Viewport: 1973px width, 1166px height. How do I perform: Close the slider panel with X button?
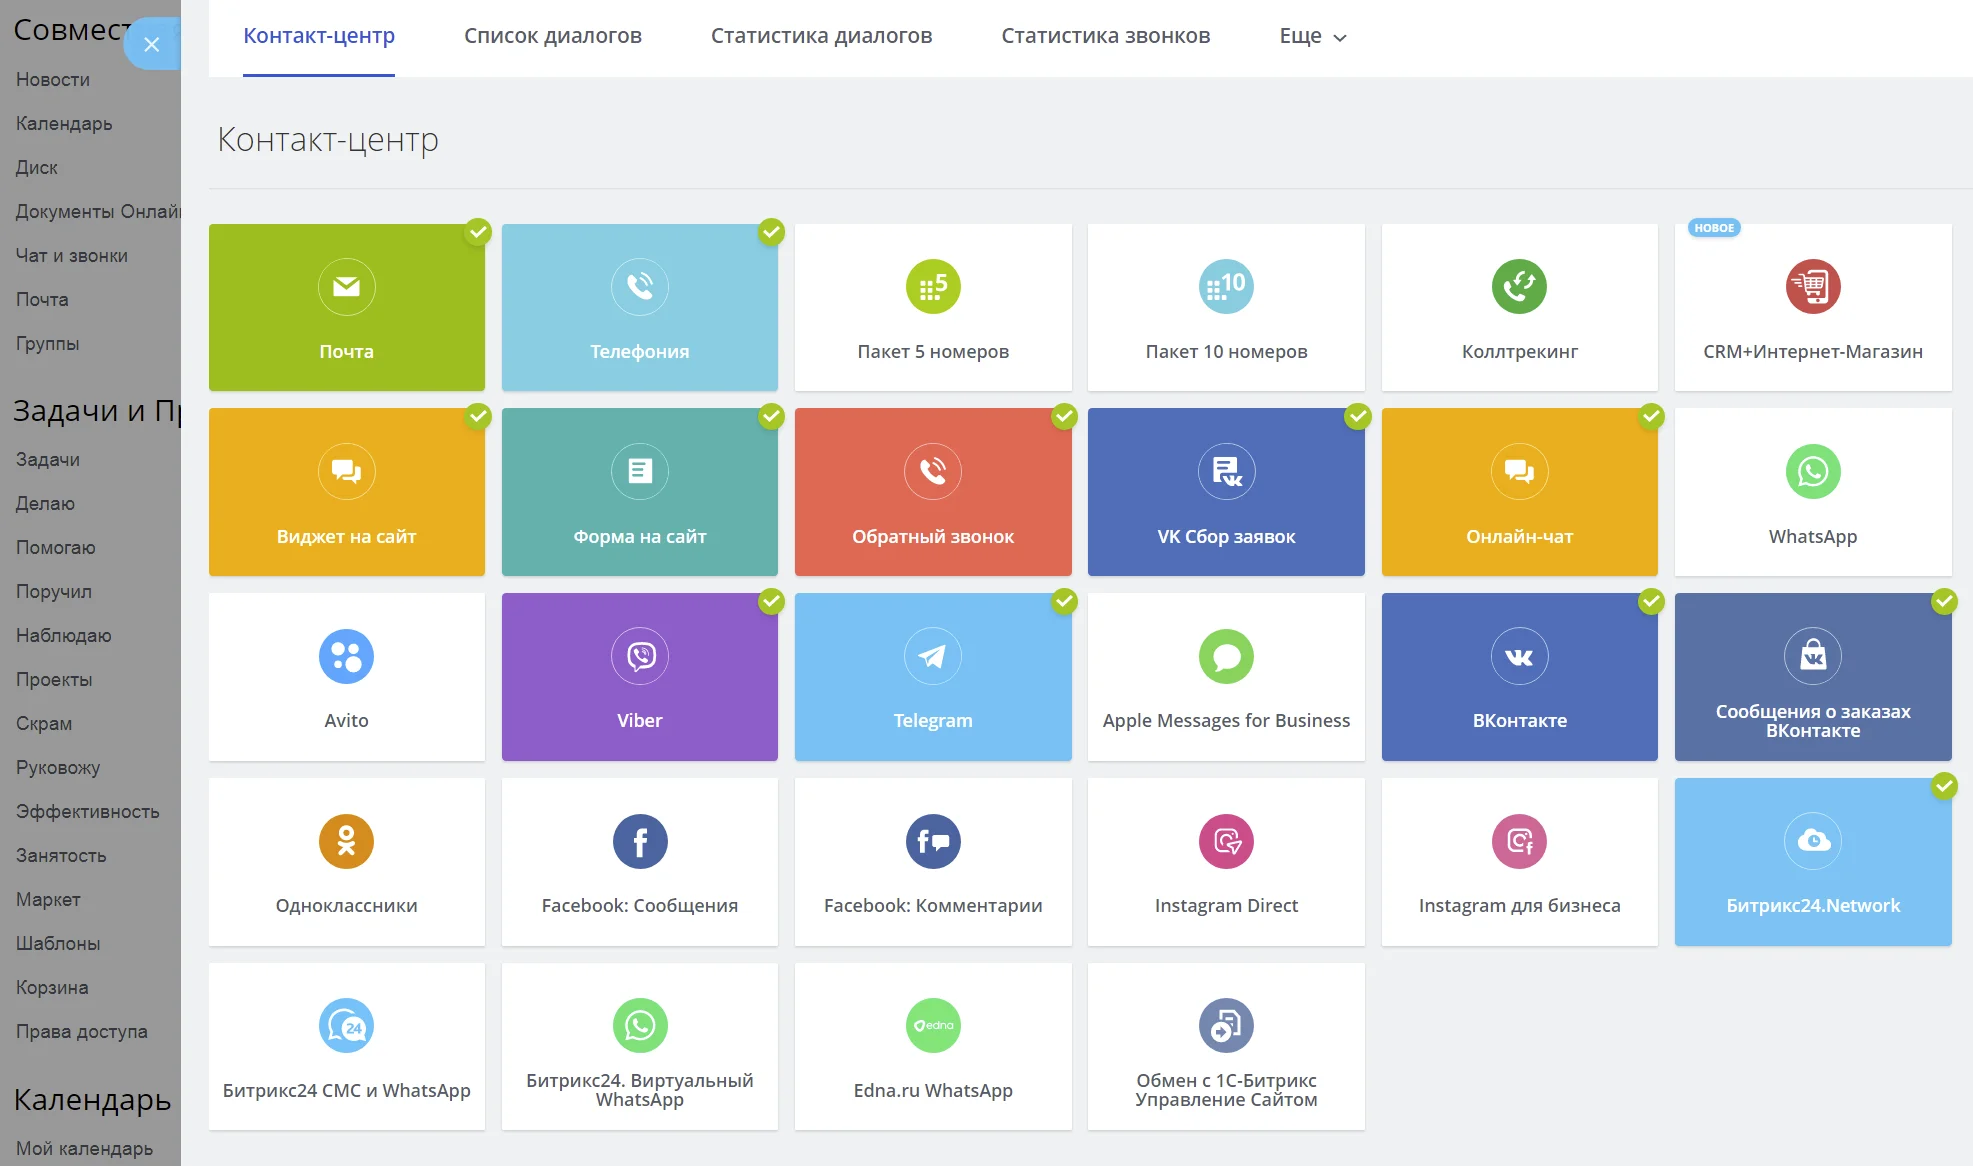coord(152,44)
